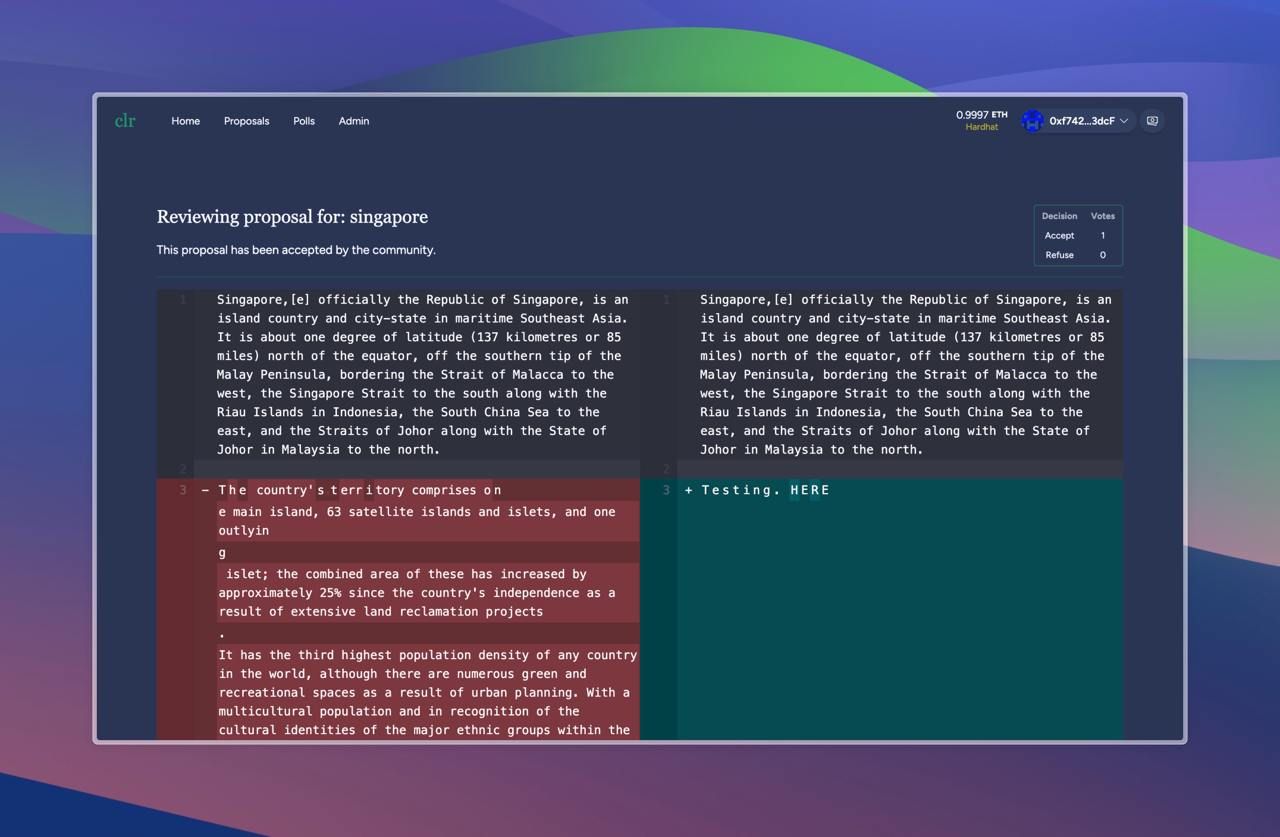Image resolution: width=1280 pixels, height=837 pixels.
Task: Open the 0xf742...3dcF account dropdown
Action: [x=1078, y=121]
